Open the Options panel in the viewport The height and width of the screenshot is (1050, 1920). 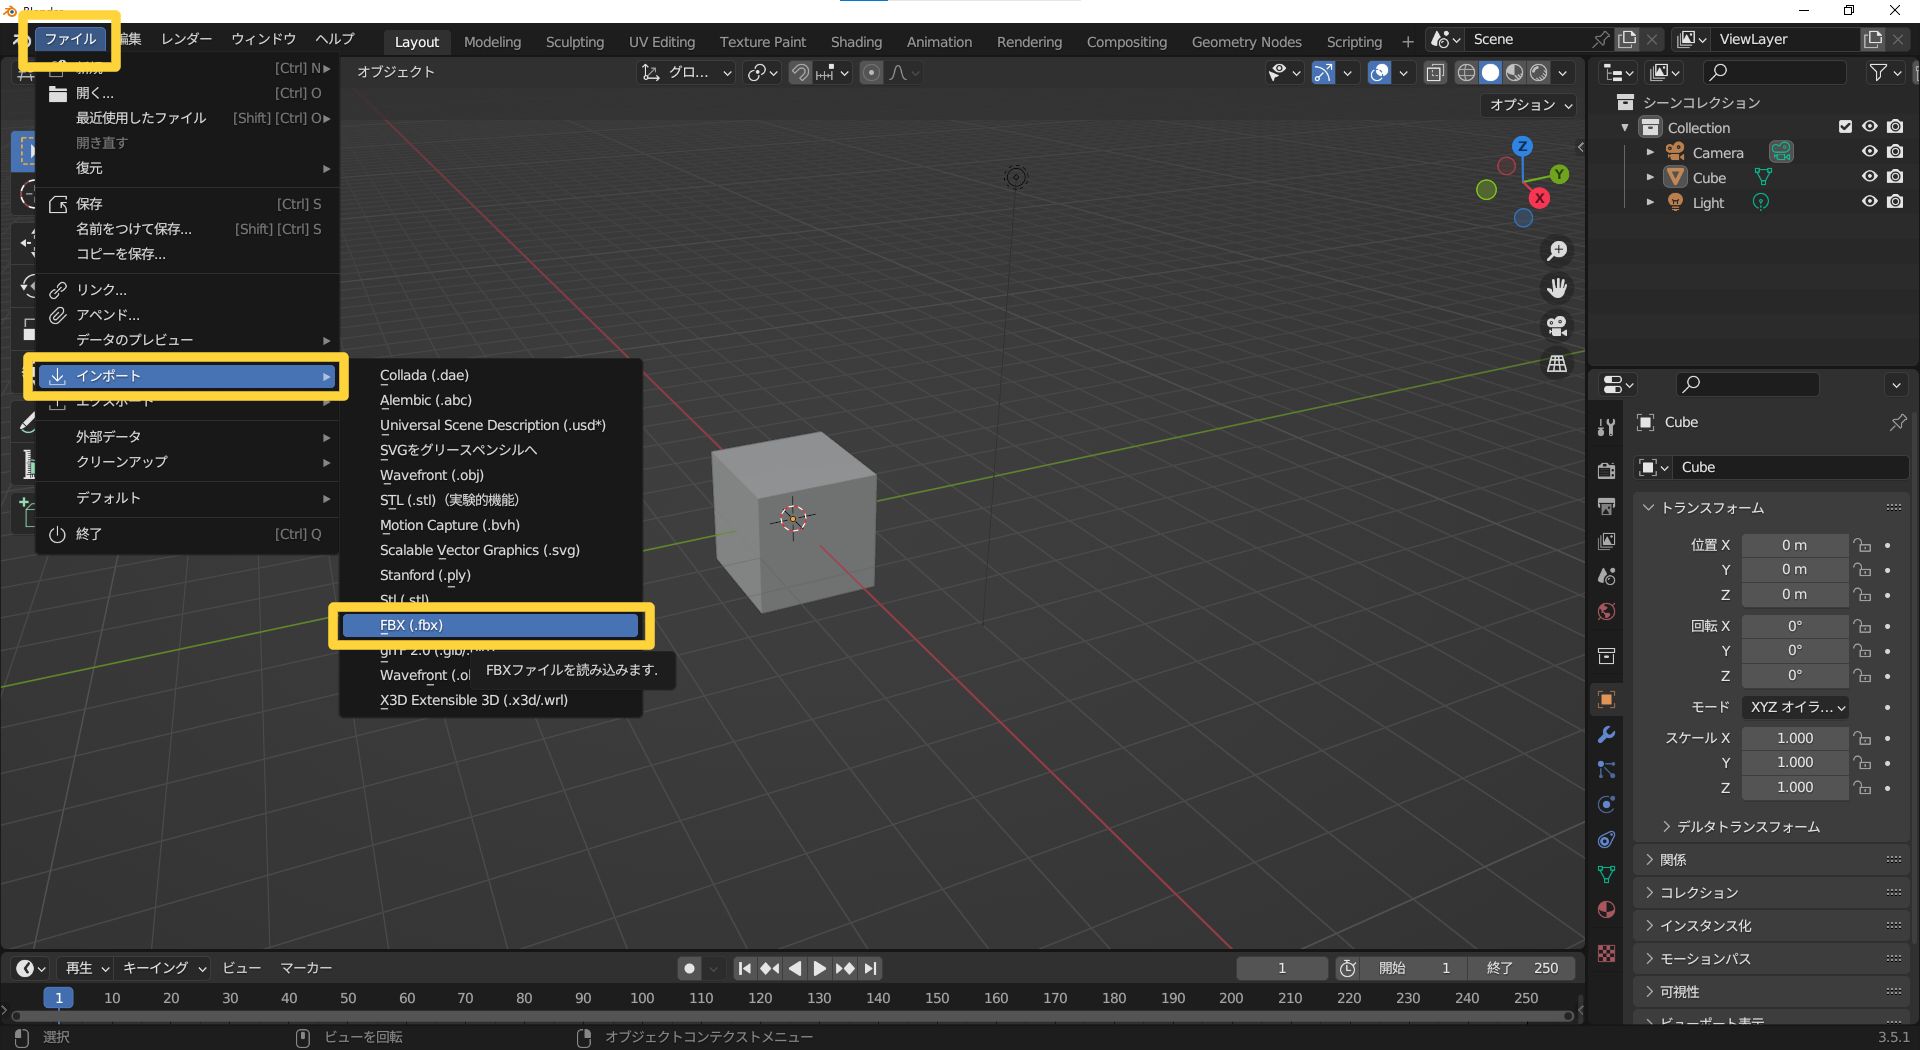[x=1527, y=105]
